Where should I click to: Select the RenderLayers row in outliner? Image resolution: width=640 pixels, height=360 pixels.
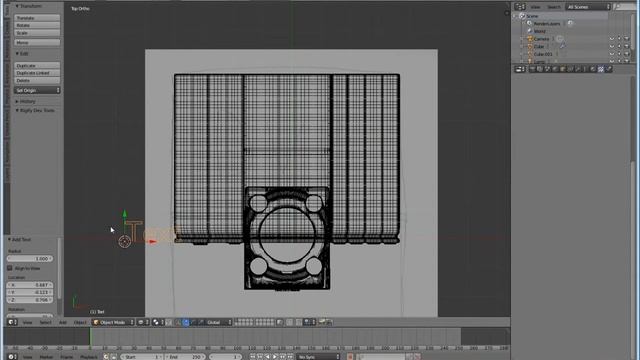point(547,24)
